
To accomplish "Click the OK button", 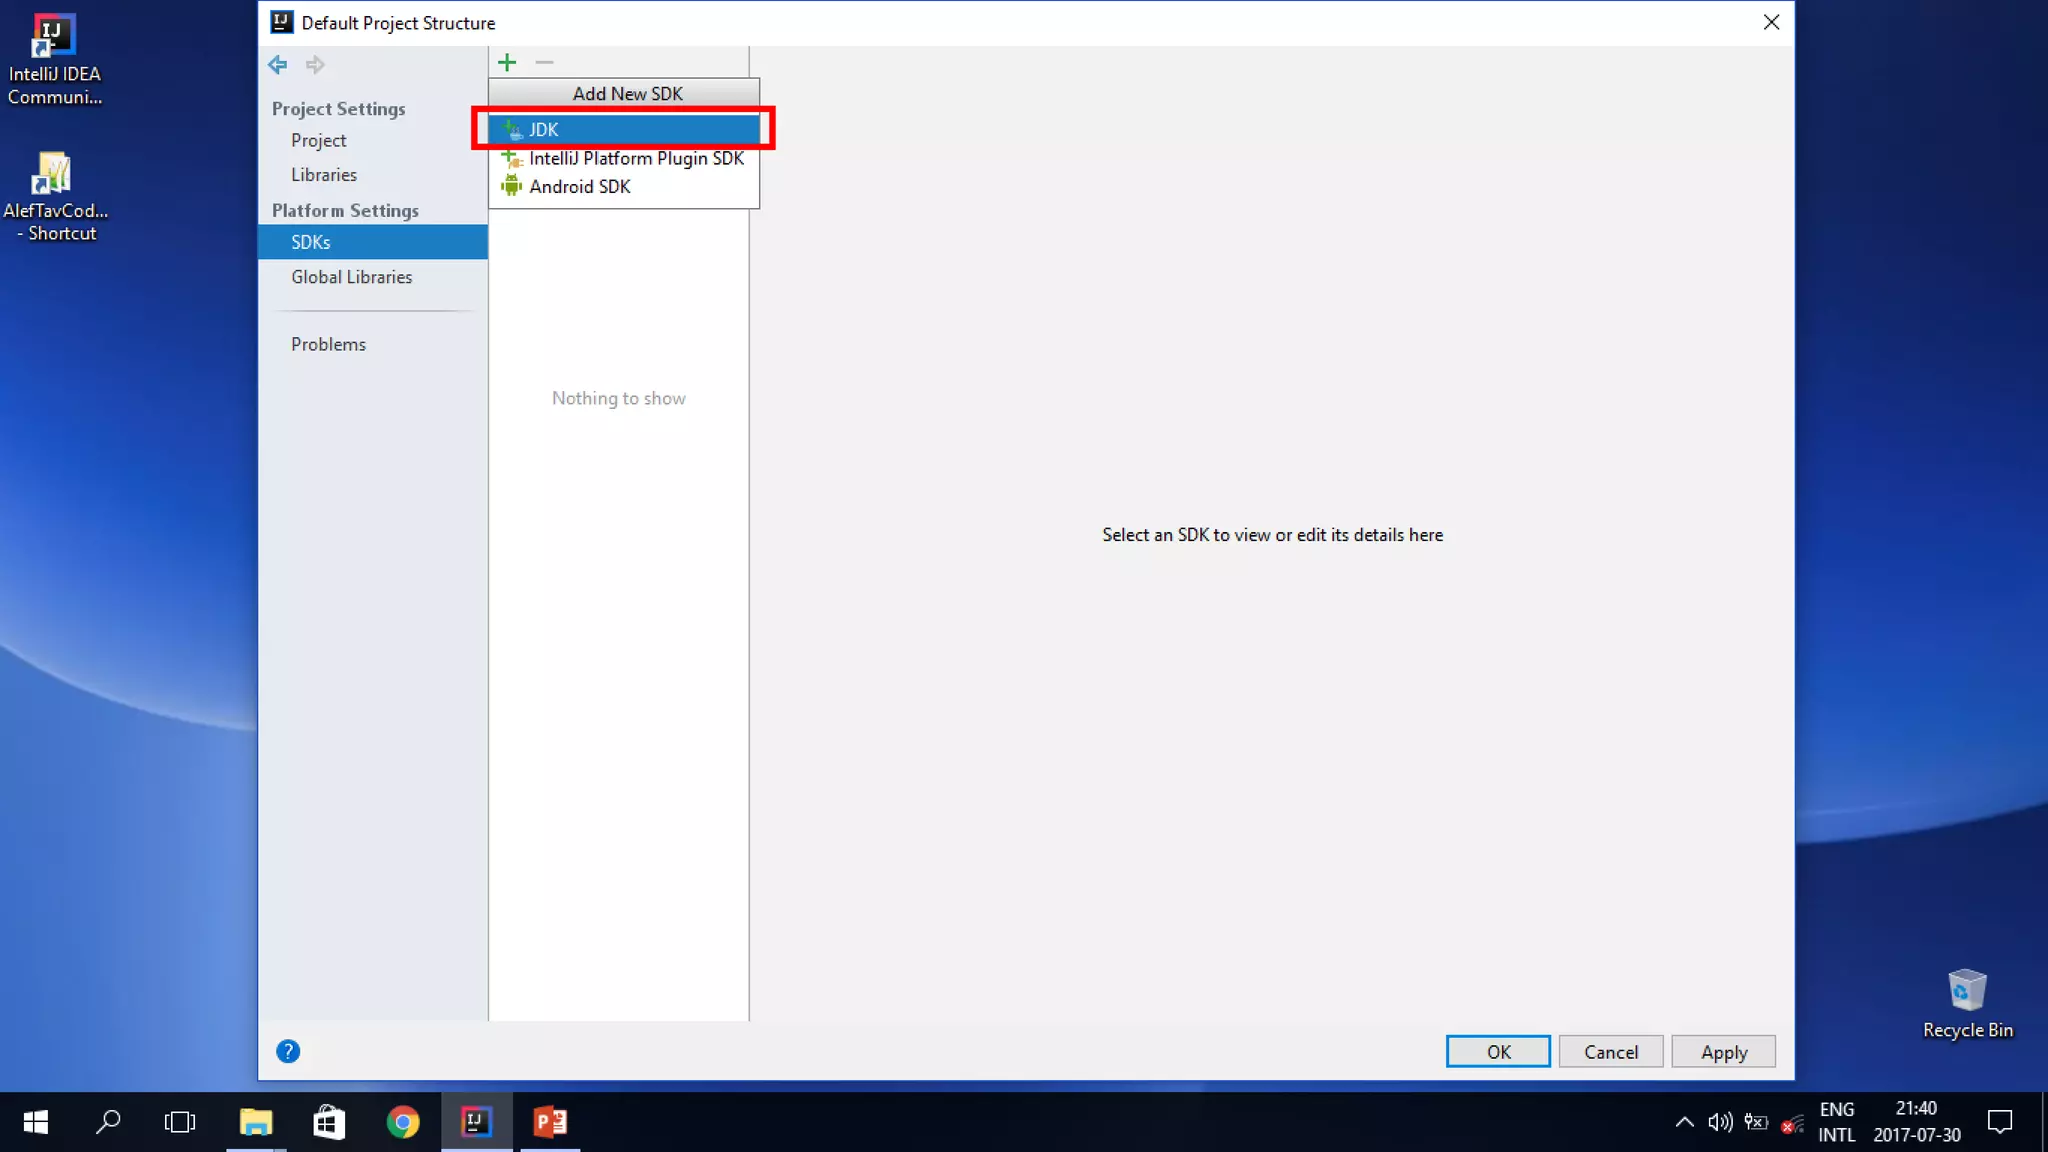I will click(x=1498, y=1051).
